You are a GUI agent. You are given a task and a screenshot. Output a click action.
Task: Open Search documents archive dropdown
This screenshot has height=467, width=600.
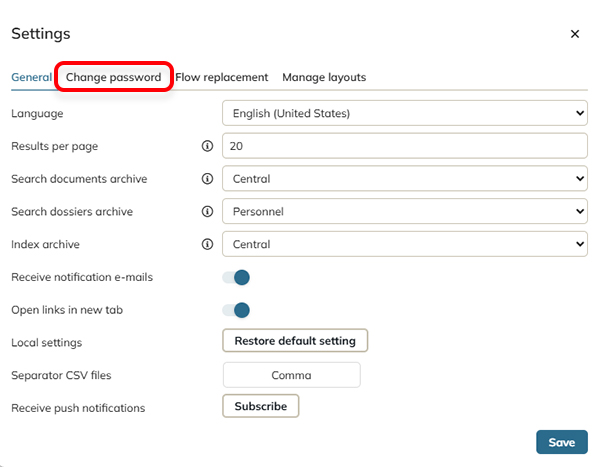tap(405, 178)
